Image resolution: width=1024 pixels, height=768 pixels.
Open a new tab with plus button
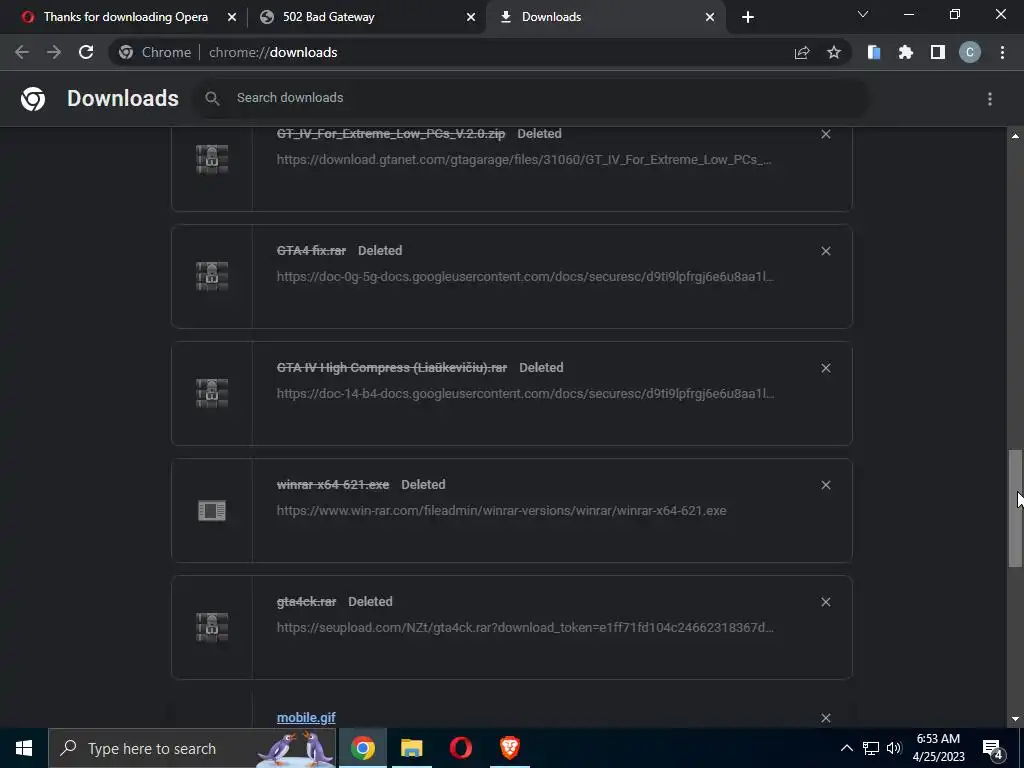(x=748, y=17)
